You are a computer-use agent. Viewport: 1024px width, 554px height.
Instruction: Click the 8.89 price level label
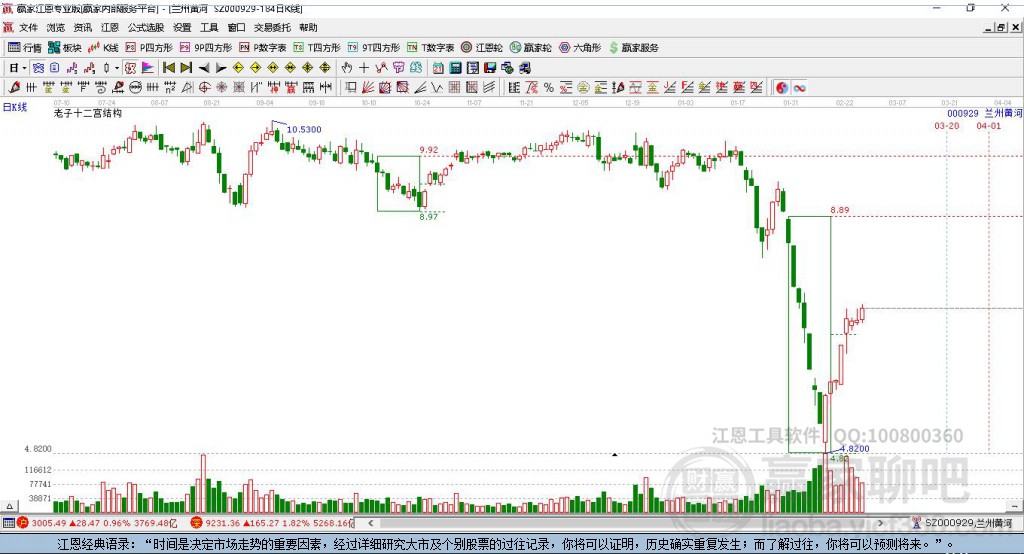tap(840, 210)
